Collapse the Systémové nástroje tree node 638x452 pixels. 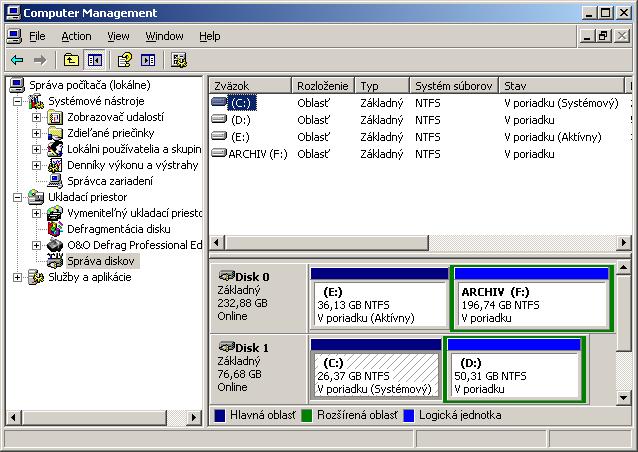17,101
